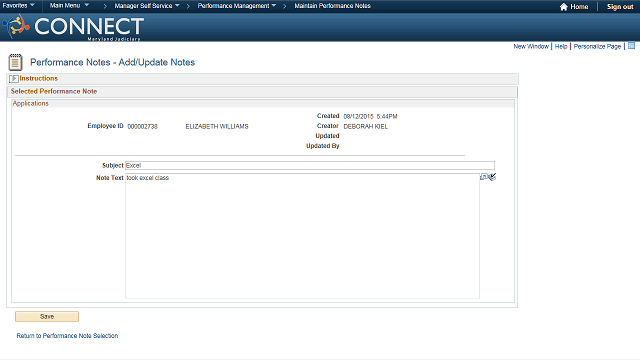This screenshot has height=360, width=640.
Task: Click the Creator name DEBORAH KIEL
Action: coord(366,127)
